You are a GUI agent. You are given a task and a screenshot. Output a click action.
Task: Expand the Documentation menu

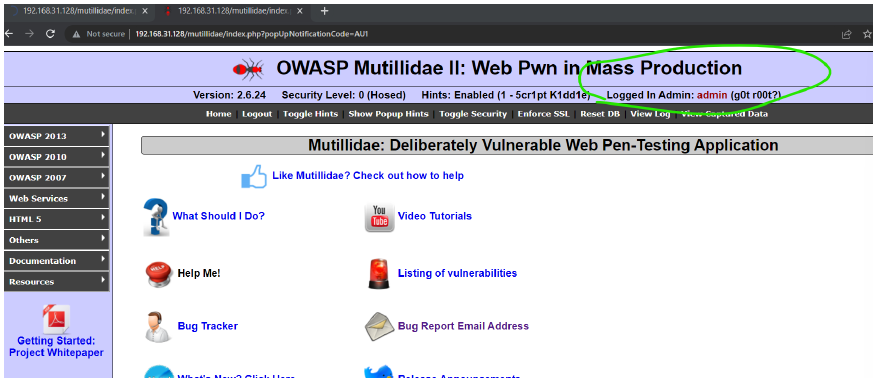pos(56,261)
